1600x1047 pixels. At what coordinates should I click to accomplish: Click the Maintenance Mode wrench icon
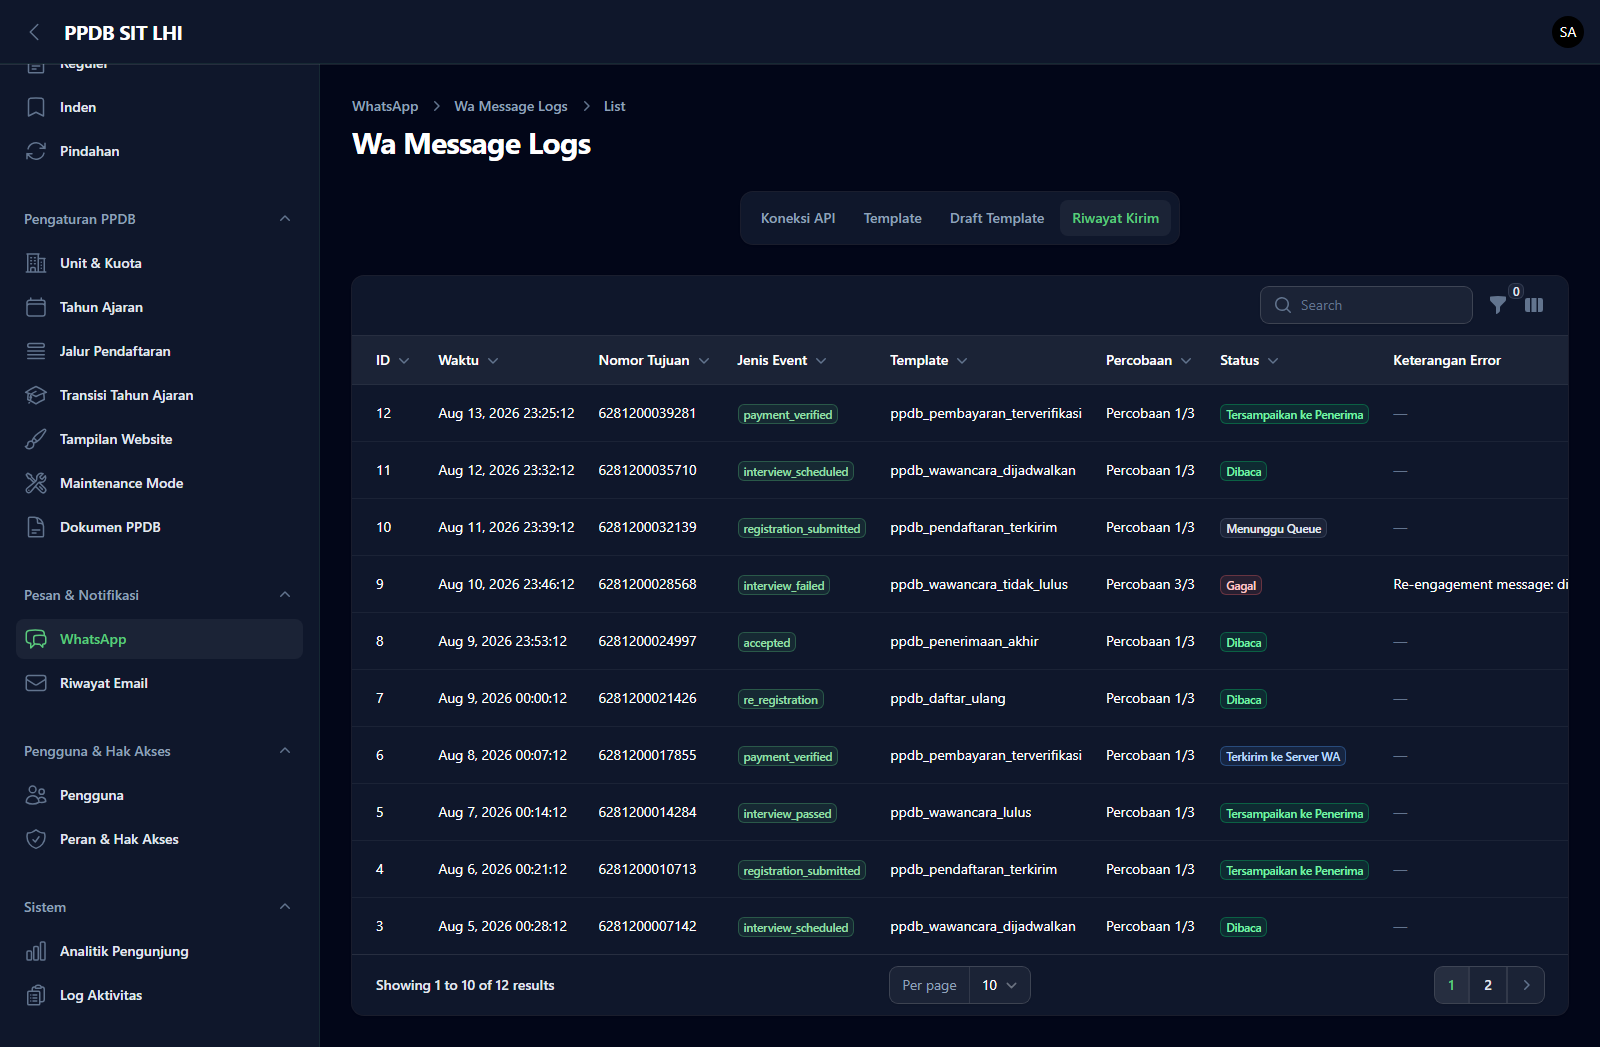[36, 483]
